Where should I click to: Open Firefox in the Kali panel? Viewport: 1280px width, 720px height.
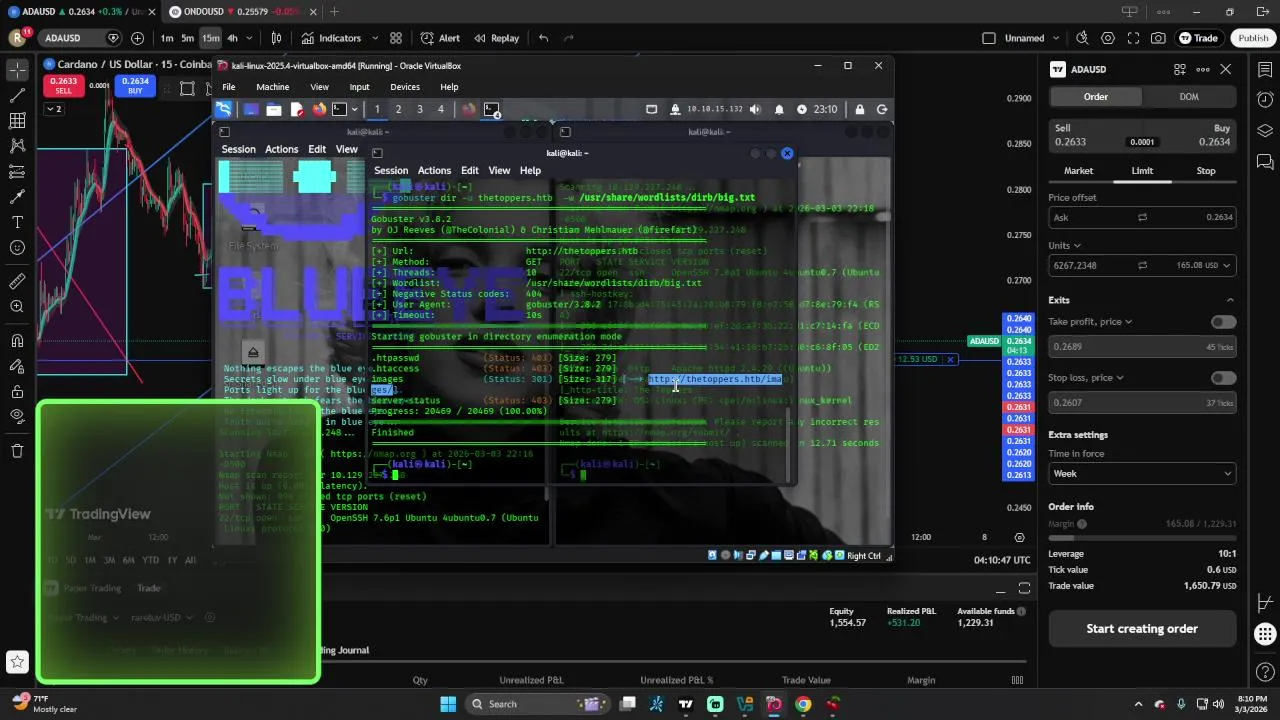pos(319,109)
